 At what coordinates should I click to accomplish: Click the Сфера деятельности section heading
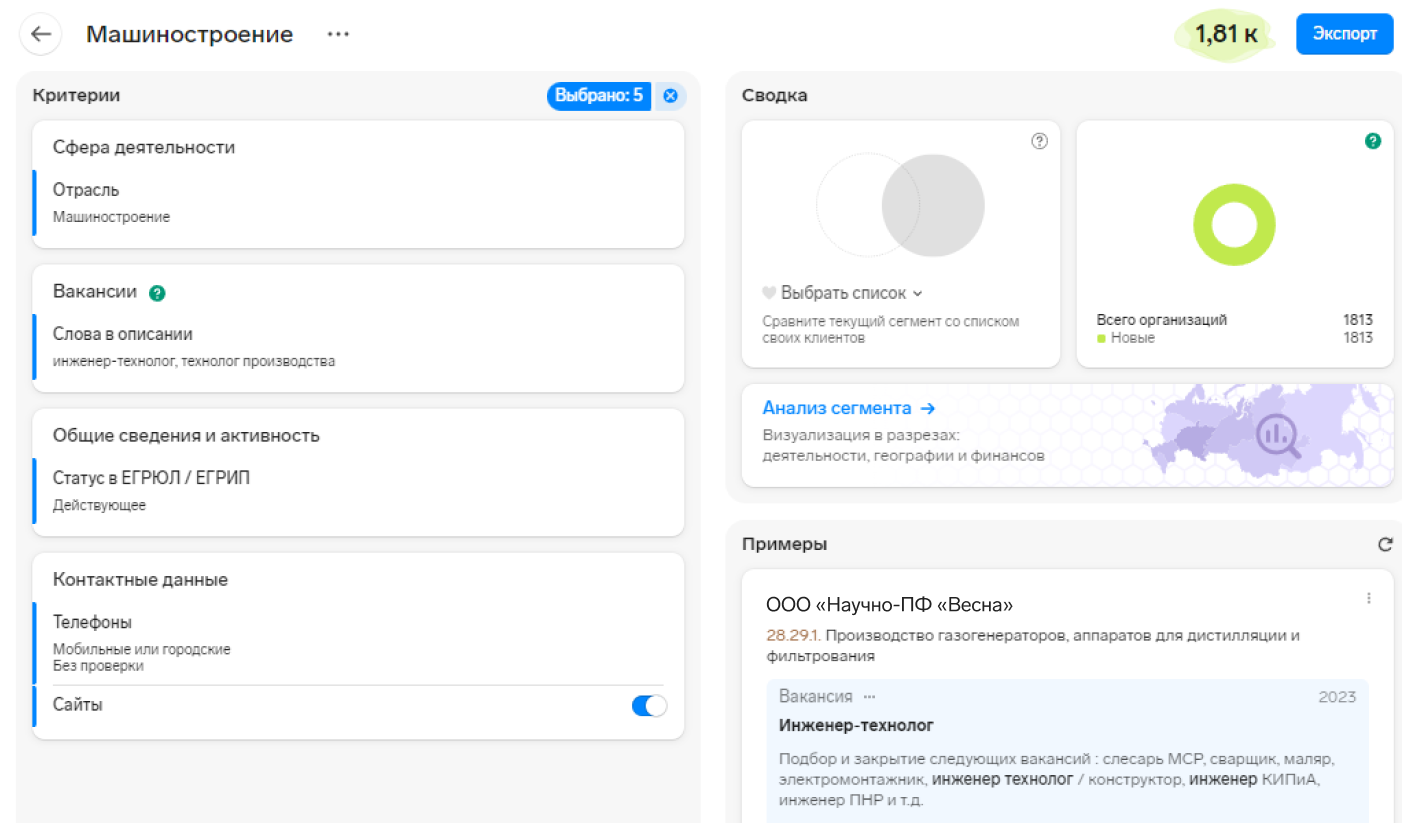tap(144, 147)
